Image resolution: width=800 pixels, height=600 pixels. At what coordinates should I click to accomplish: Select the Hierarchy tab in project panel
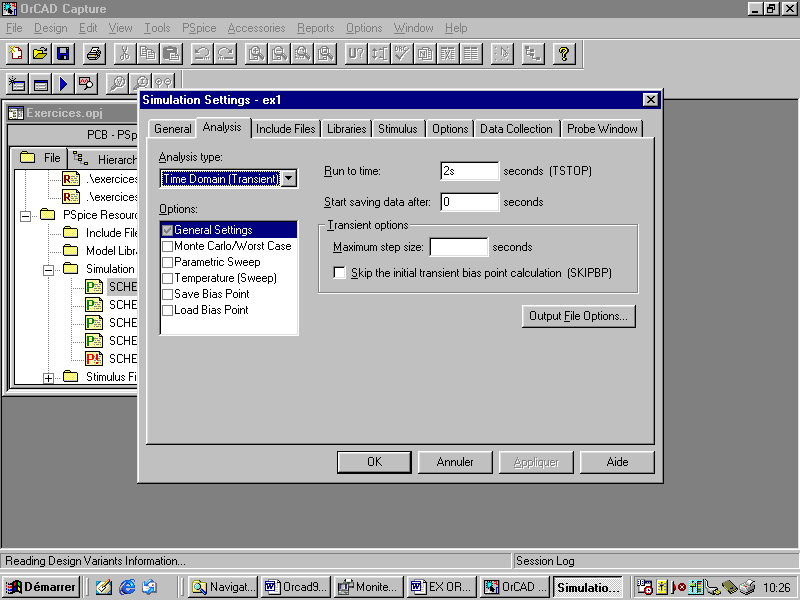(105, 159)
